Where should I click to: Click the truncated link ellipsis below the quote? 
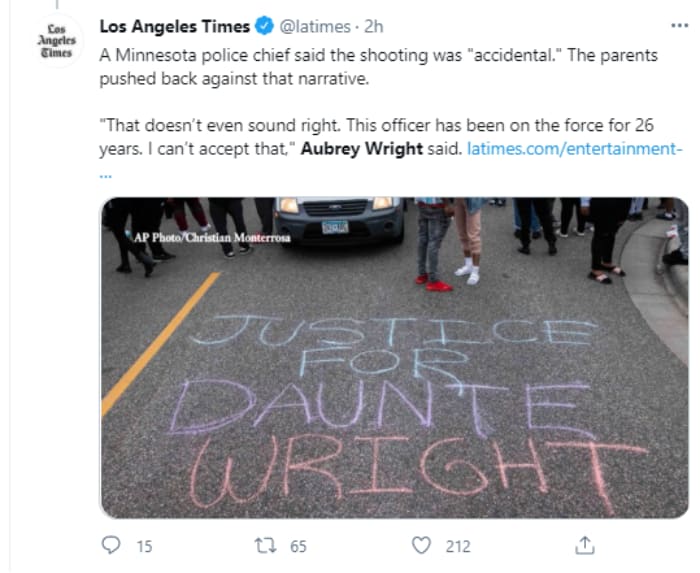pos(106,172)
